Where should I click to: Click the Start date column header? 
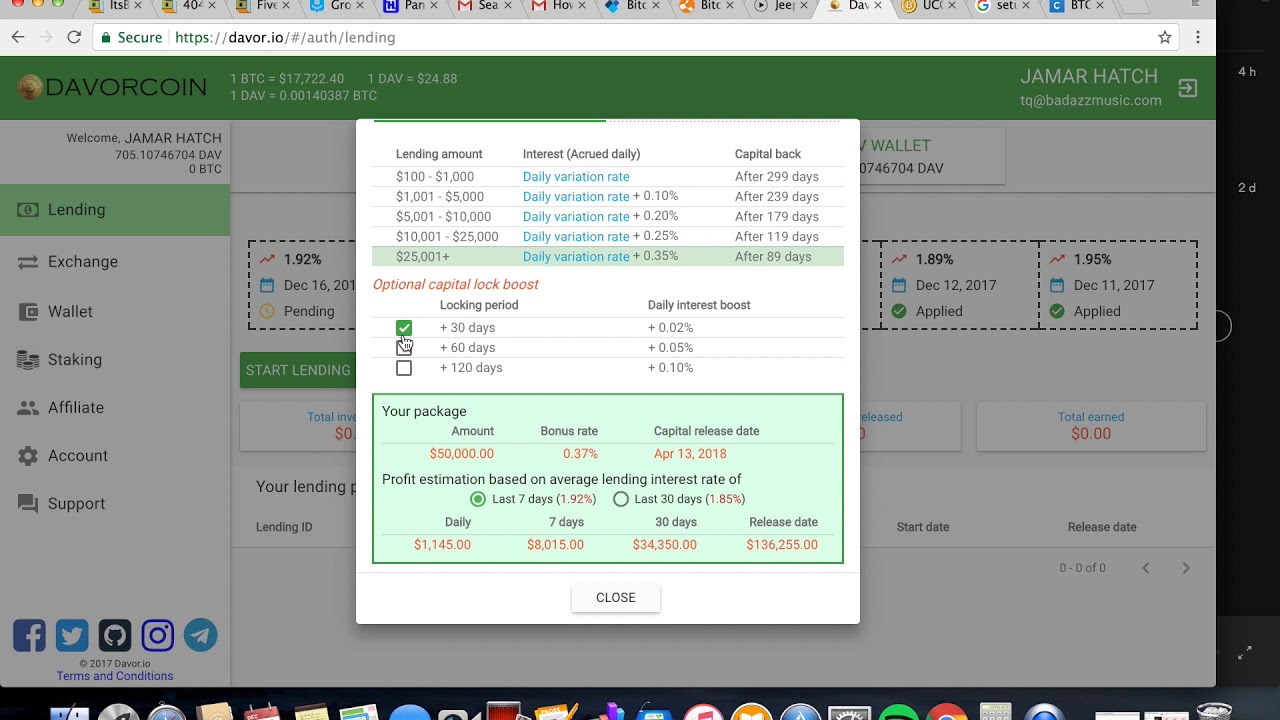(923, 527)
